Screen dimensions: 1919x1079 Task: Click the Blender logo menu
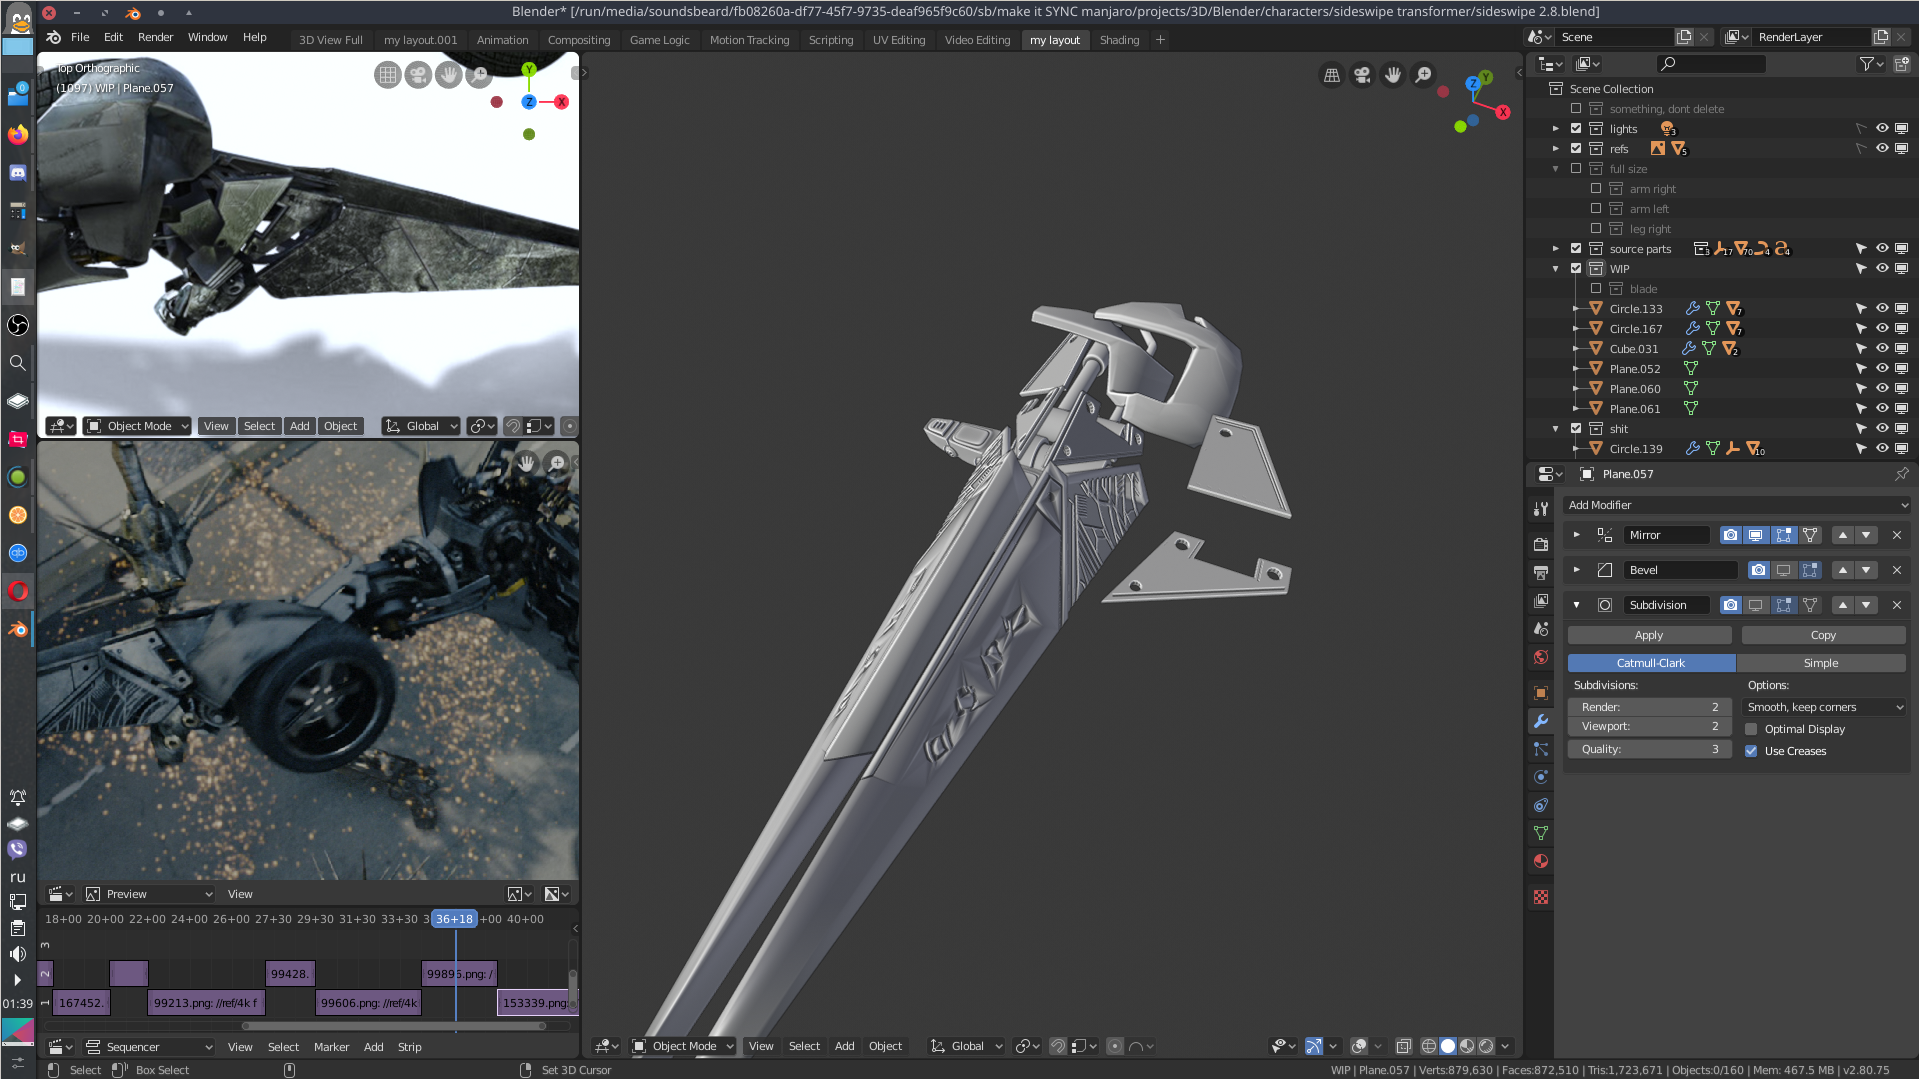(54, 37)
